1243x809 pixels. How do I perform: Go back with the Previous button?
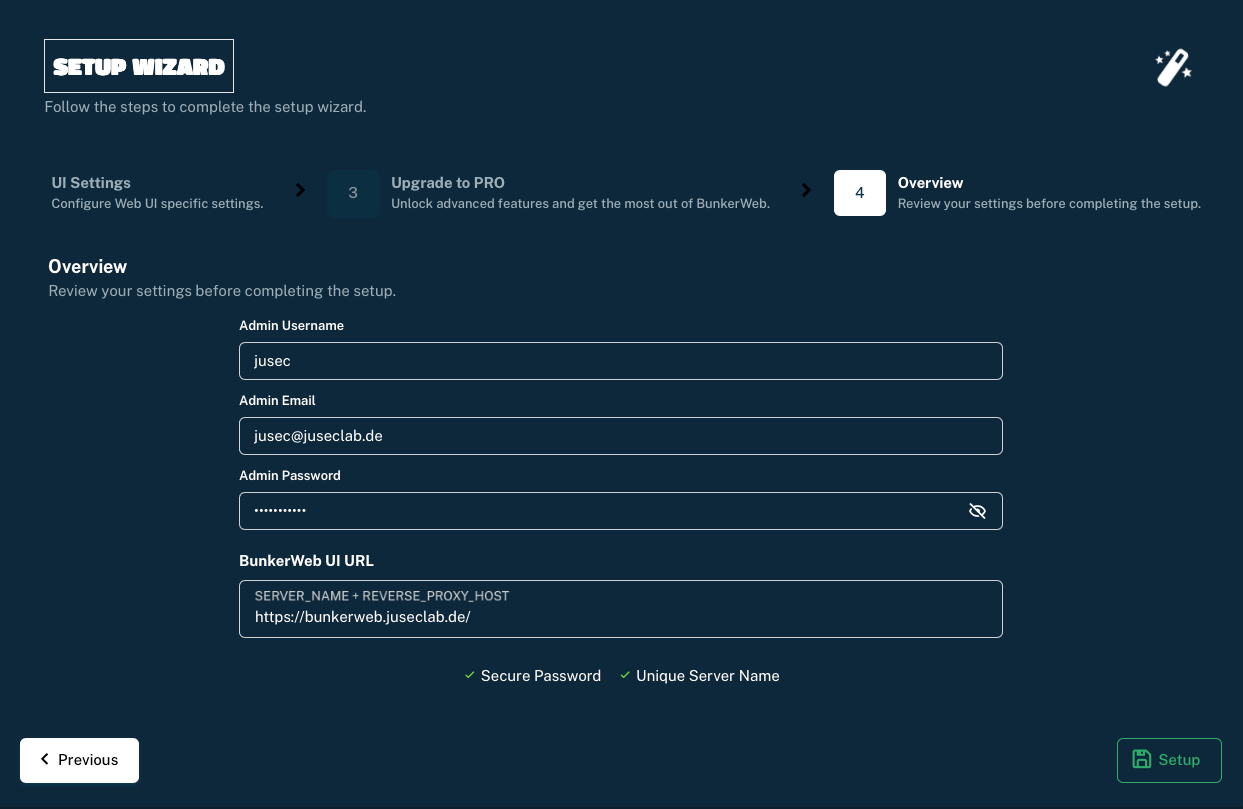click(x=79, y=760)
